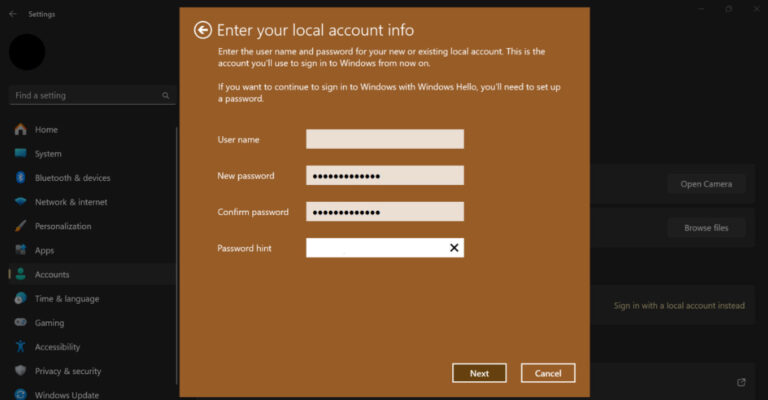This screenshot has width=768, height=400.
Task: Click Sign in with a local account instead
Action: 679,306
